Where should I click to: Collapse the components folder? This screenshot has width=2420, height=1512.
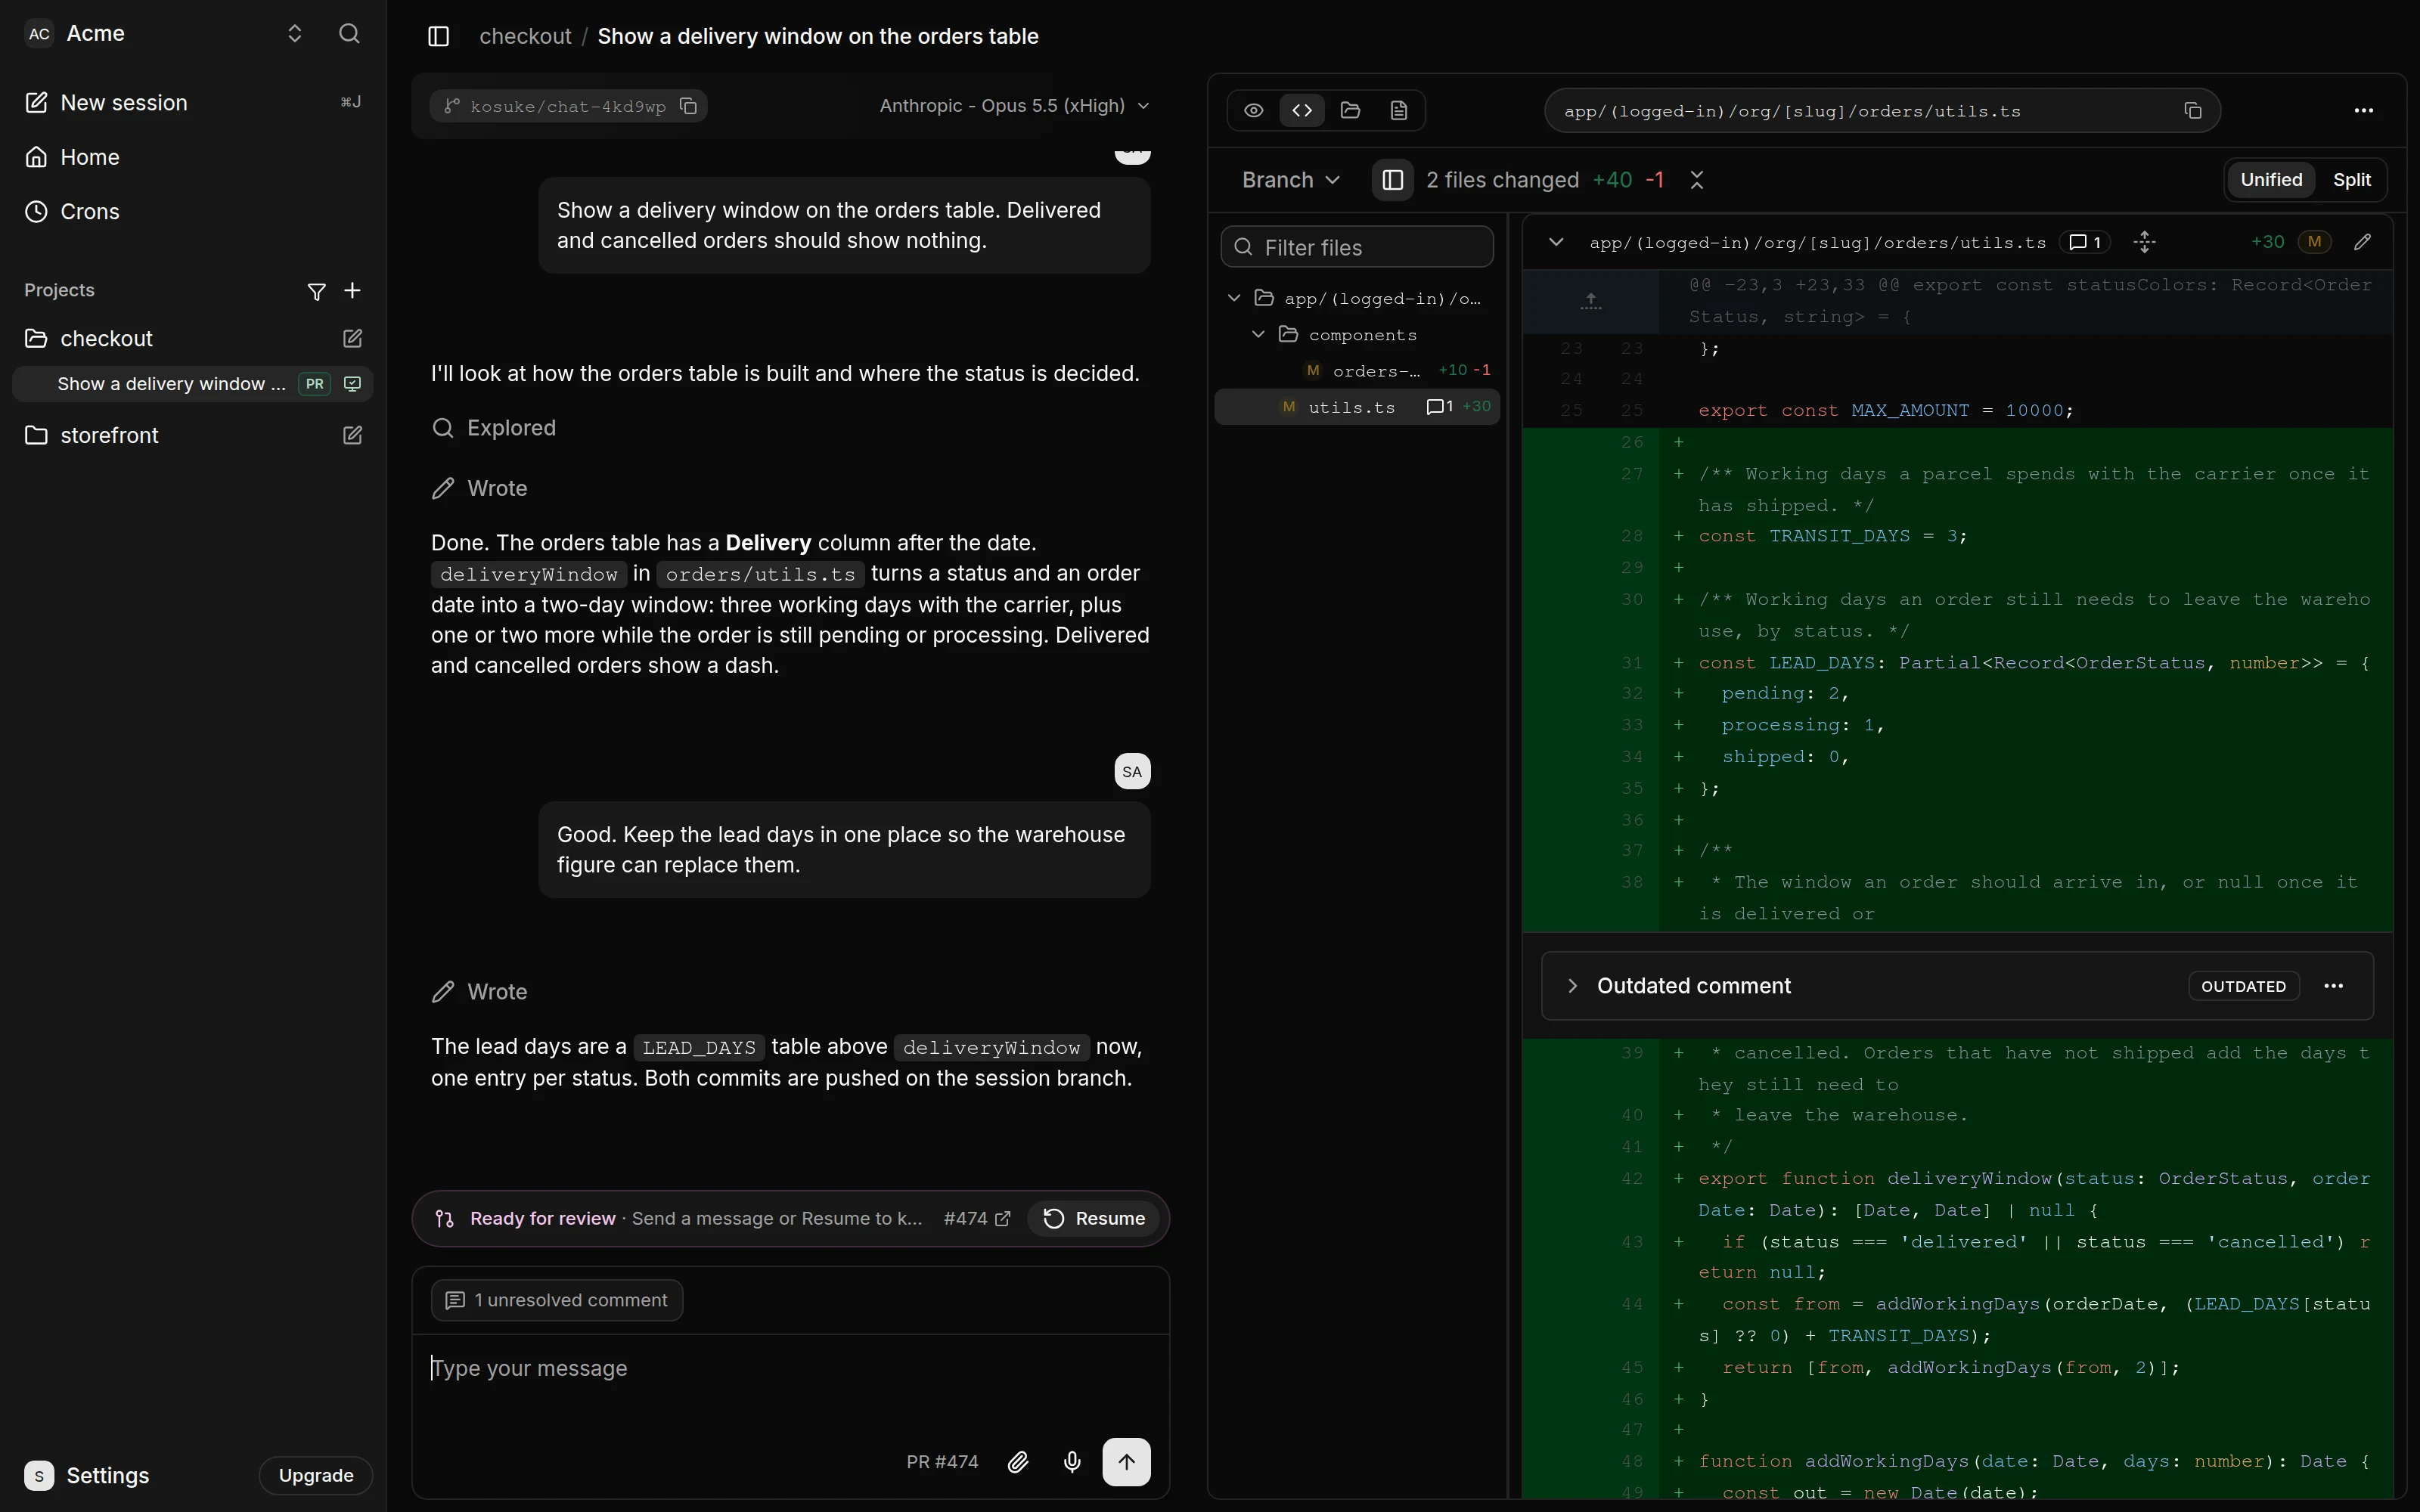pos(1258,335)
